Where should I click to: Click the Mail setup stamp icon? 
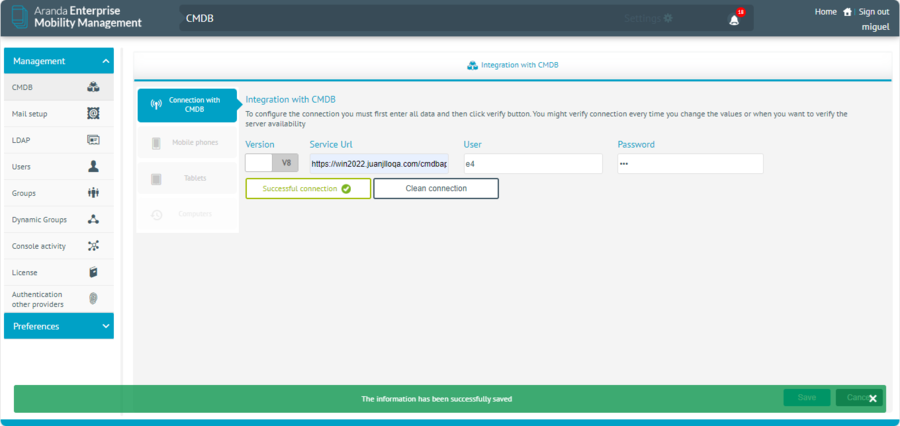(94, 114)
